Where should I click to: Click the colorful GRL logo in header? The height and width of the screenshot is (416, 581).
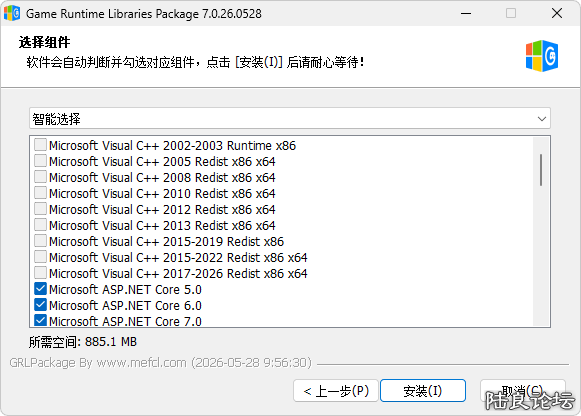click(542, 56)
